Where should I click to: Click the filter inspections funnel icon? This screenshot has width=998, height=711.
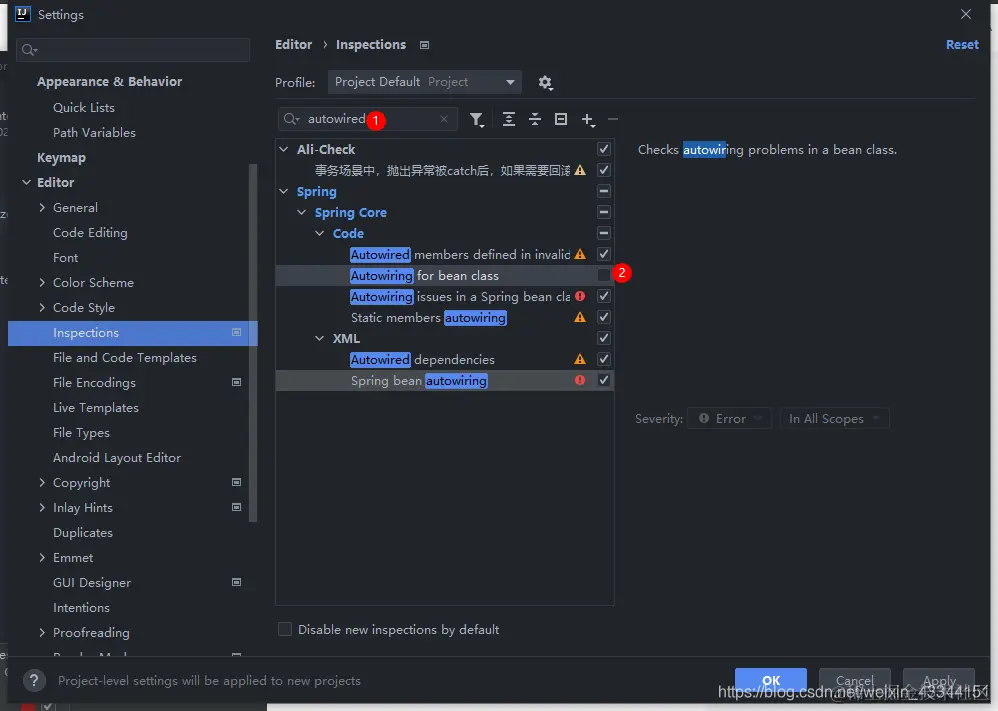tap(476, 120)
